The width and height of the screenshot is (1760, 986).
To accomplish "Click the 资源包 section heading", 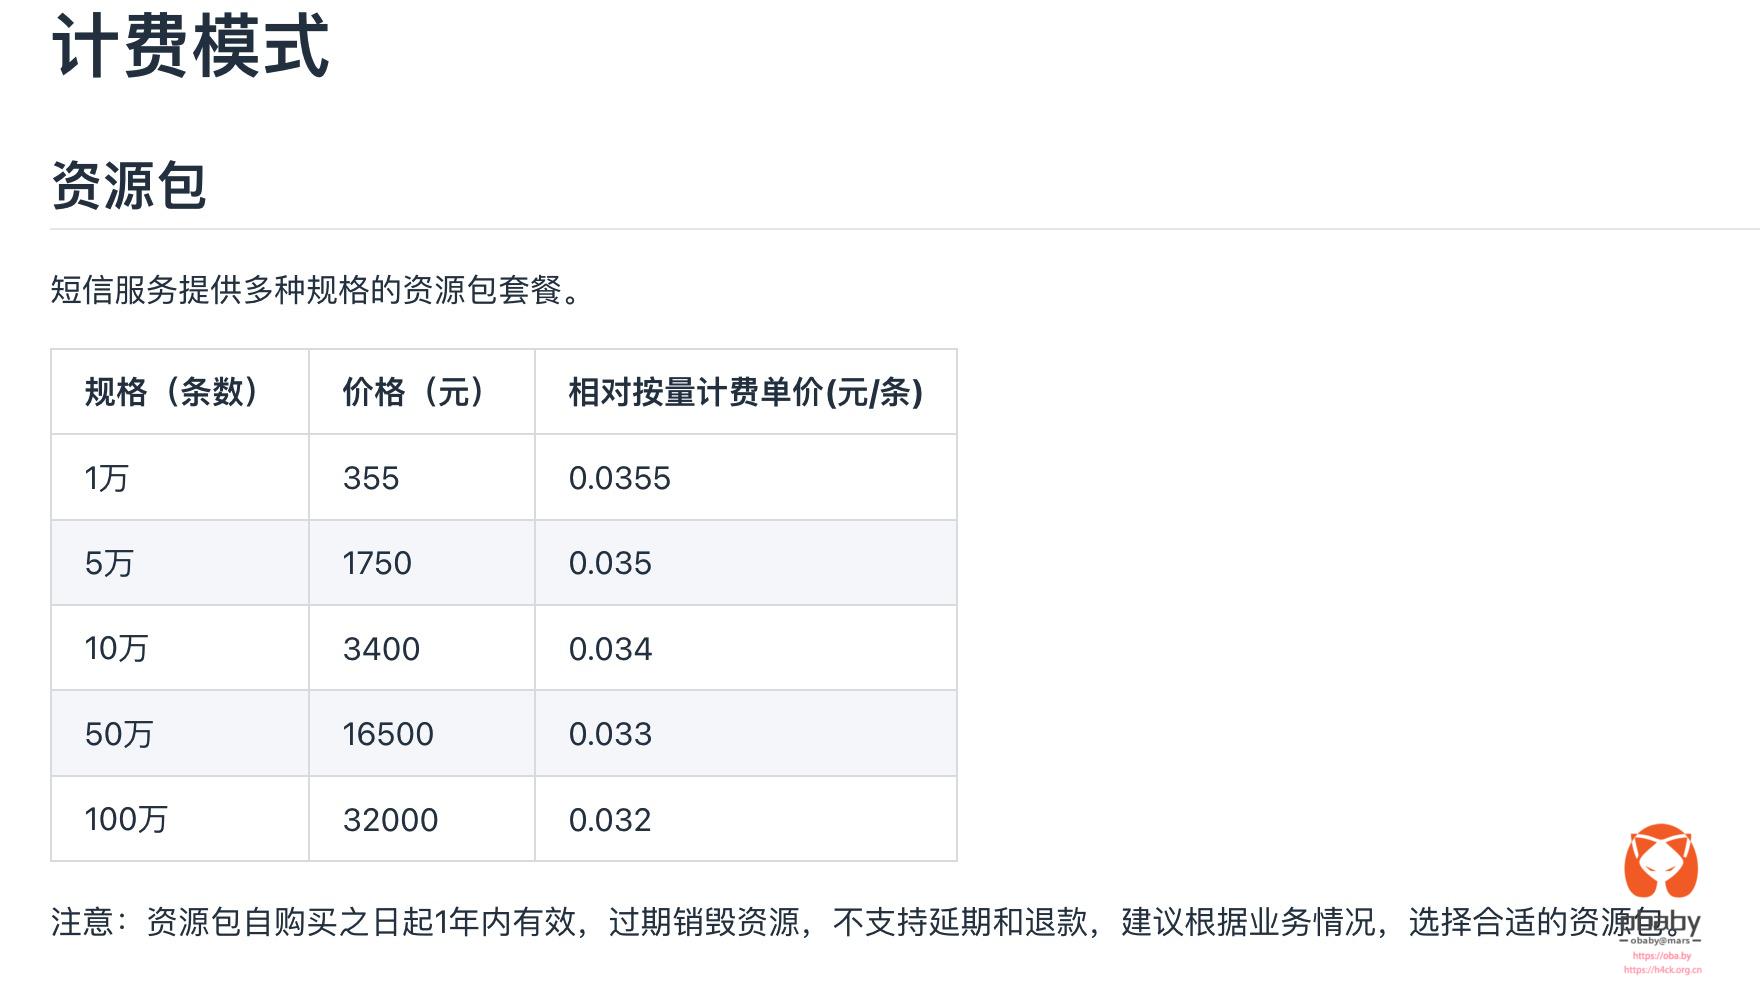I will 129,186.
